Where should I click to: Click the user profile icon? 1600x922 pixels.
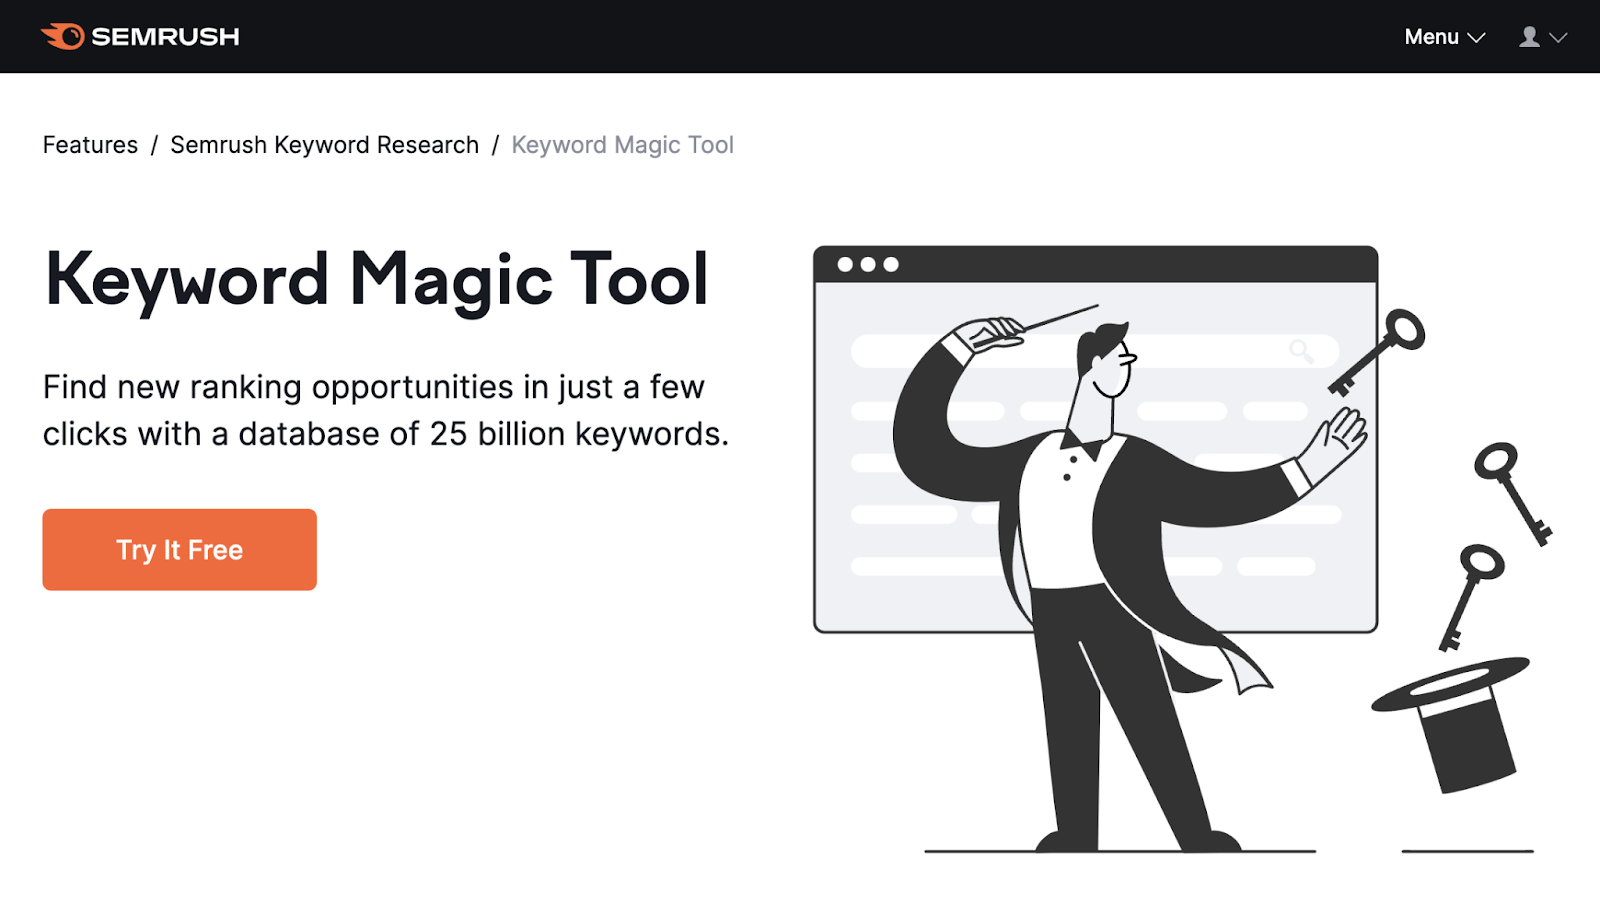point(1527,36)
